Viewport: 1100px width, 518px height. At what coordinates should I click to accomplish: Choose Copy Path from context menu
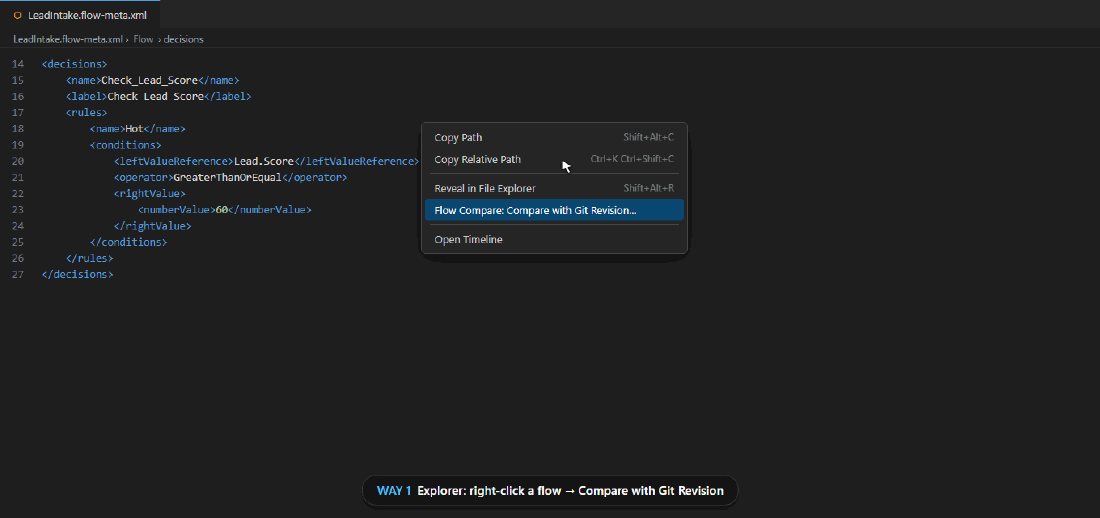554,138
